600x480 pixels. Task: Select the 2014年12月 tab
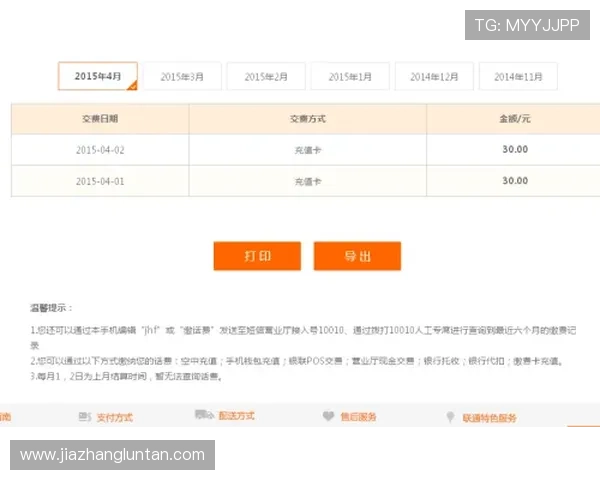point(434,77)
